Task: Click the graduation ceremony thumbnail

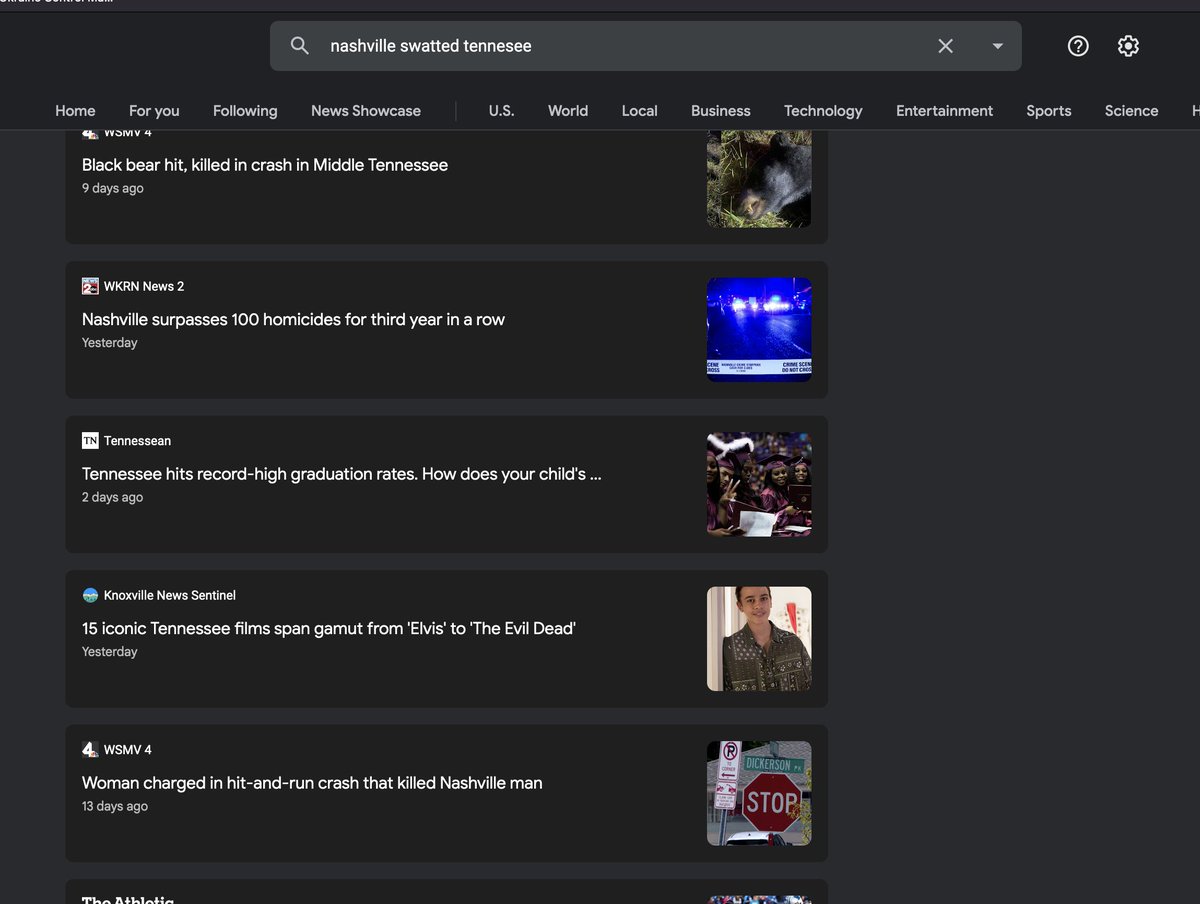Action: coord(759,484)
